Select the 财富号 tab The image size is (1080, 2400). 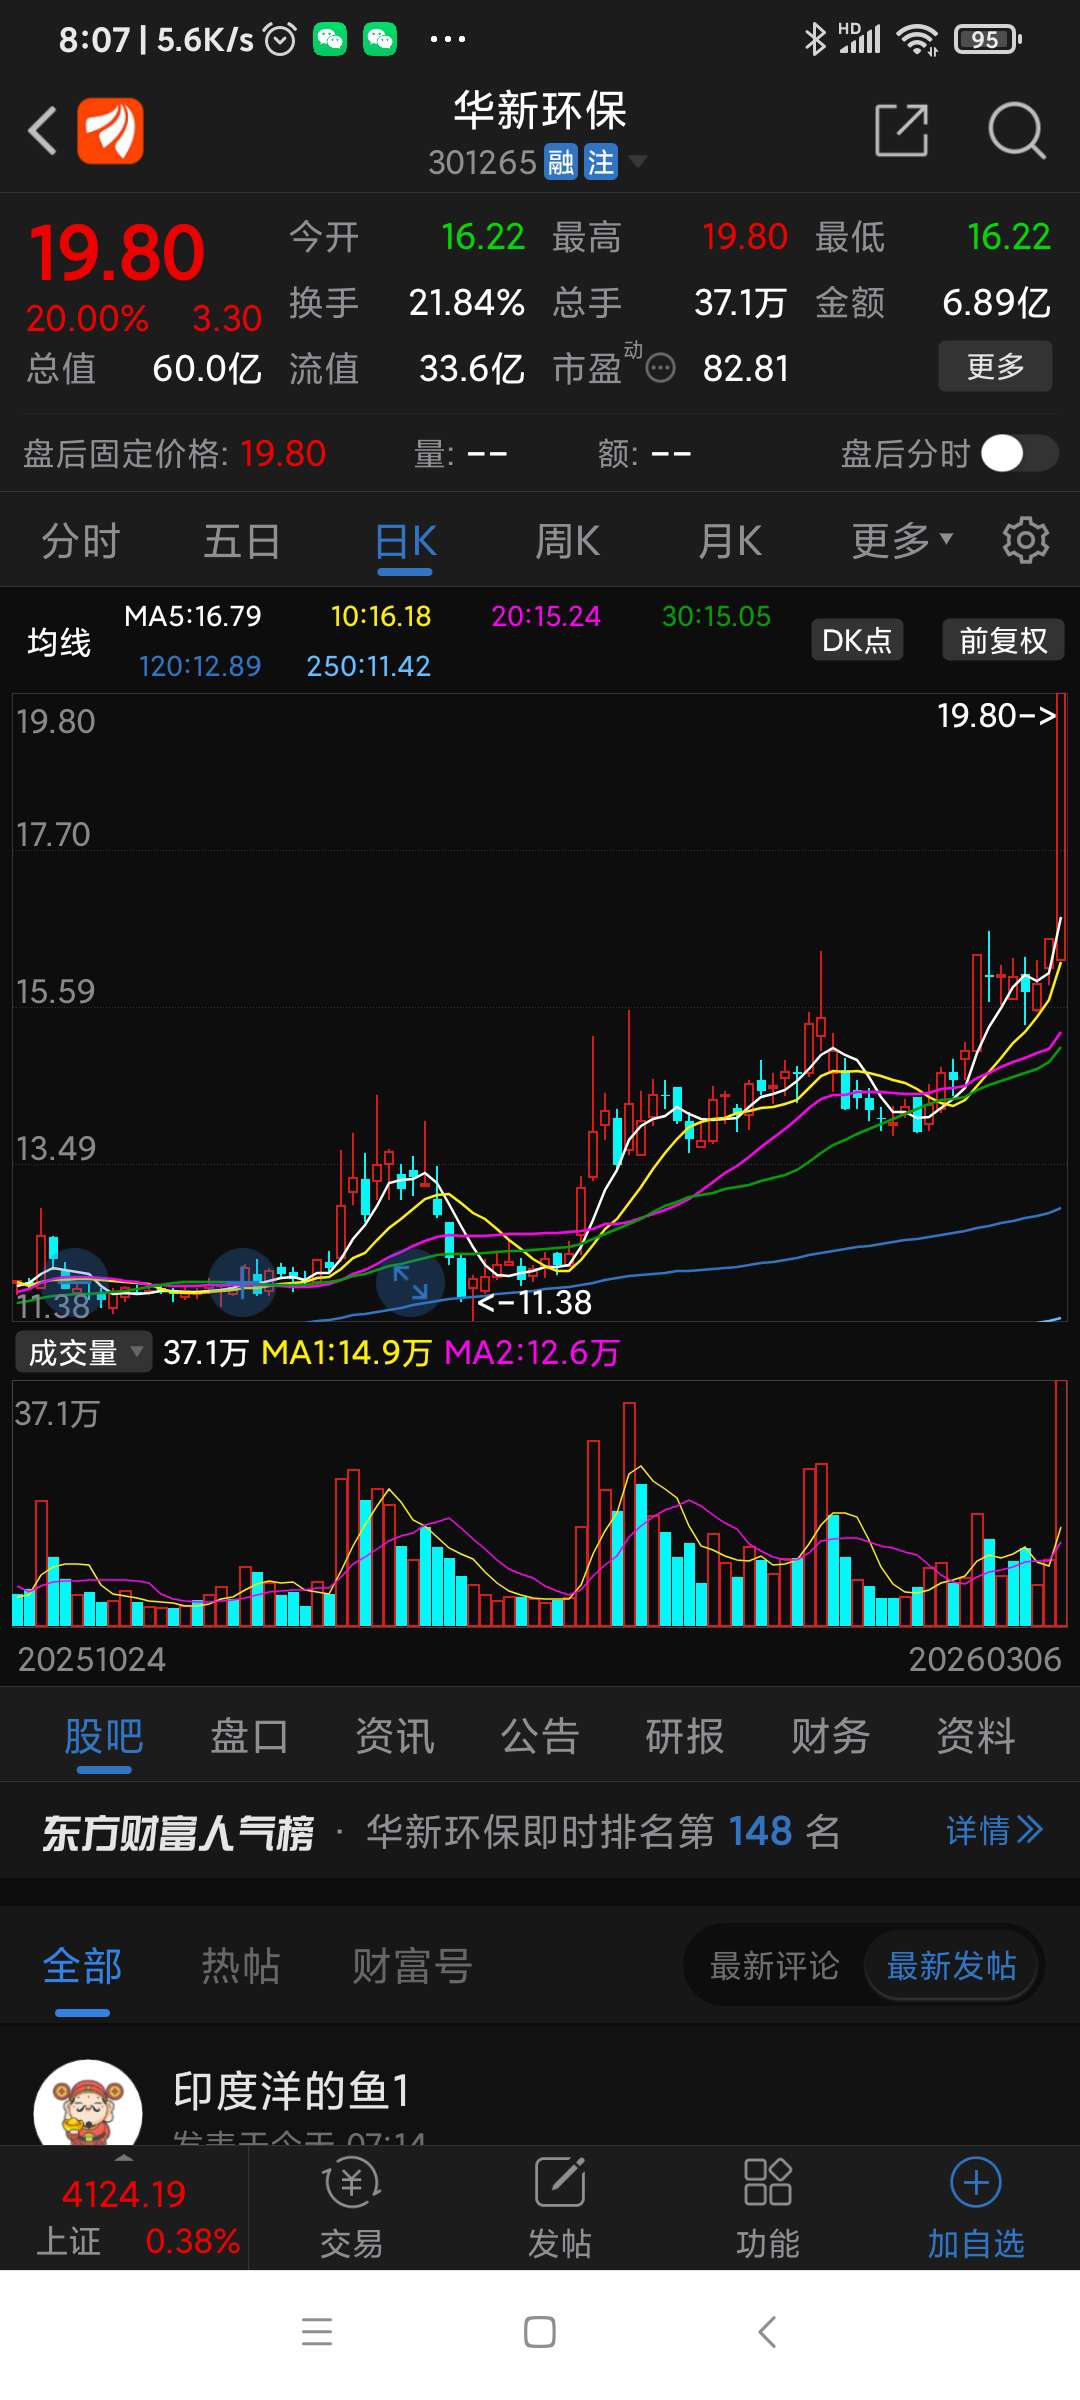(x=412, y=1966)
